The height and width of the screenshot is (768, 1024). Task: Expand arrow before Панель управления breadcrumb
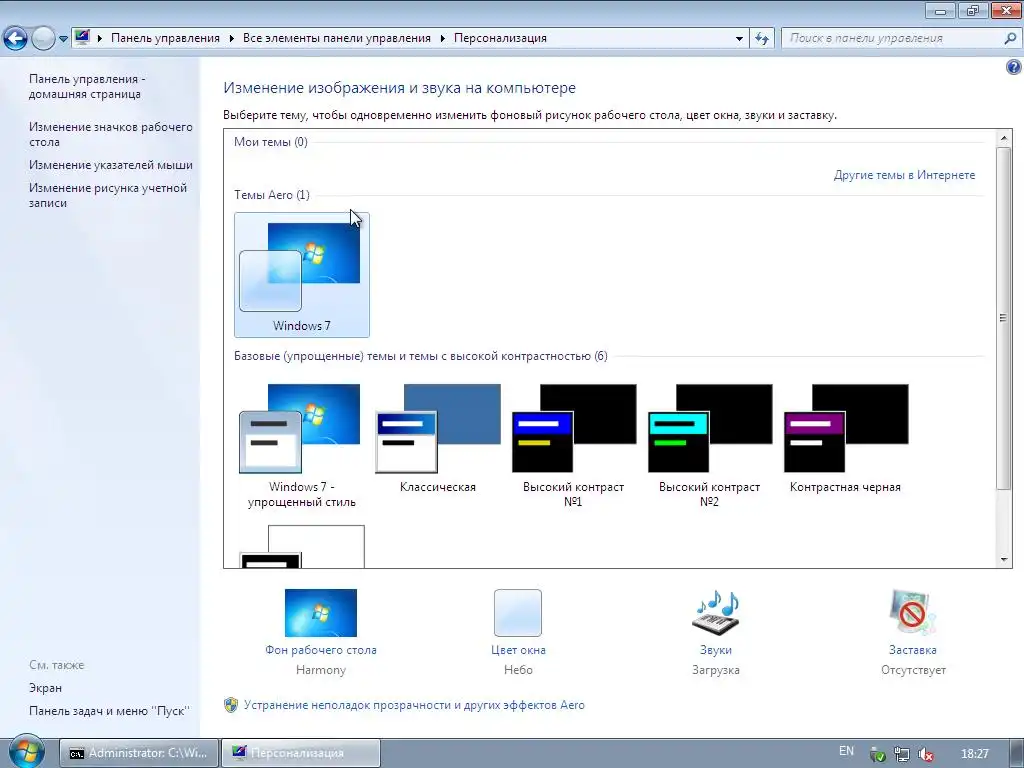(100, 39)
